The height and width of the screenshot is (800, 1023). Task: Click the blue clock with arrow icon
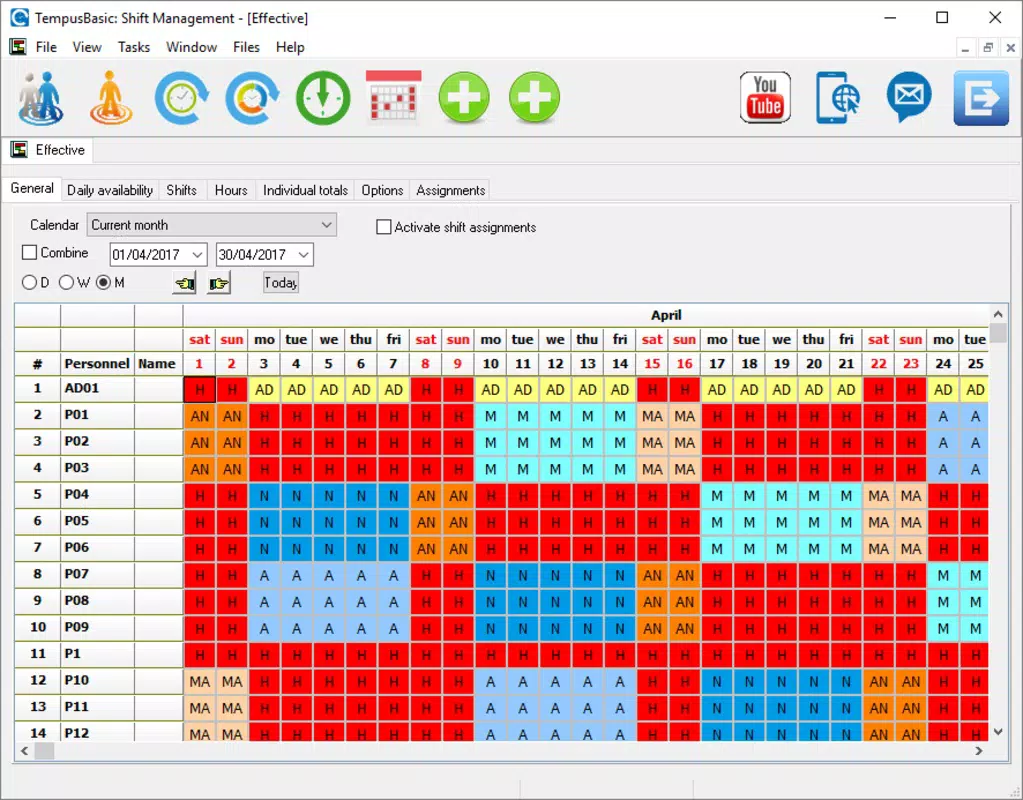pyautogui.click(x=182, y=98)
